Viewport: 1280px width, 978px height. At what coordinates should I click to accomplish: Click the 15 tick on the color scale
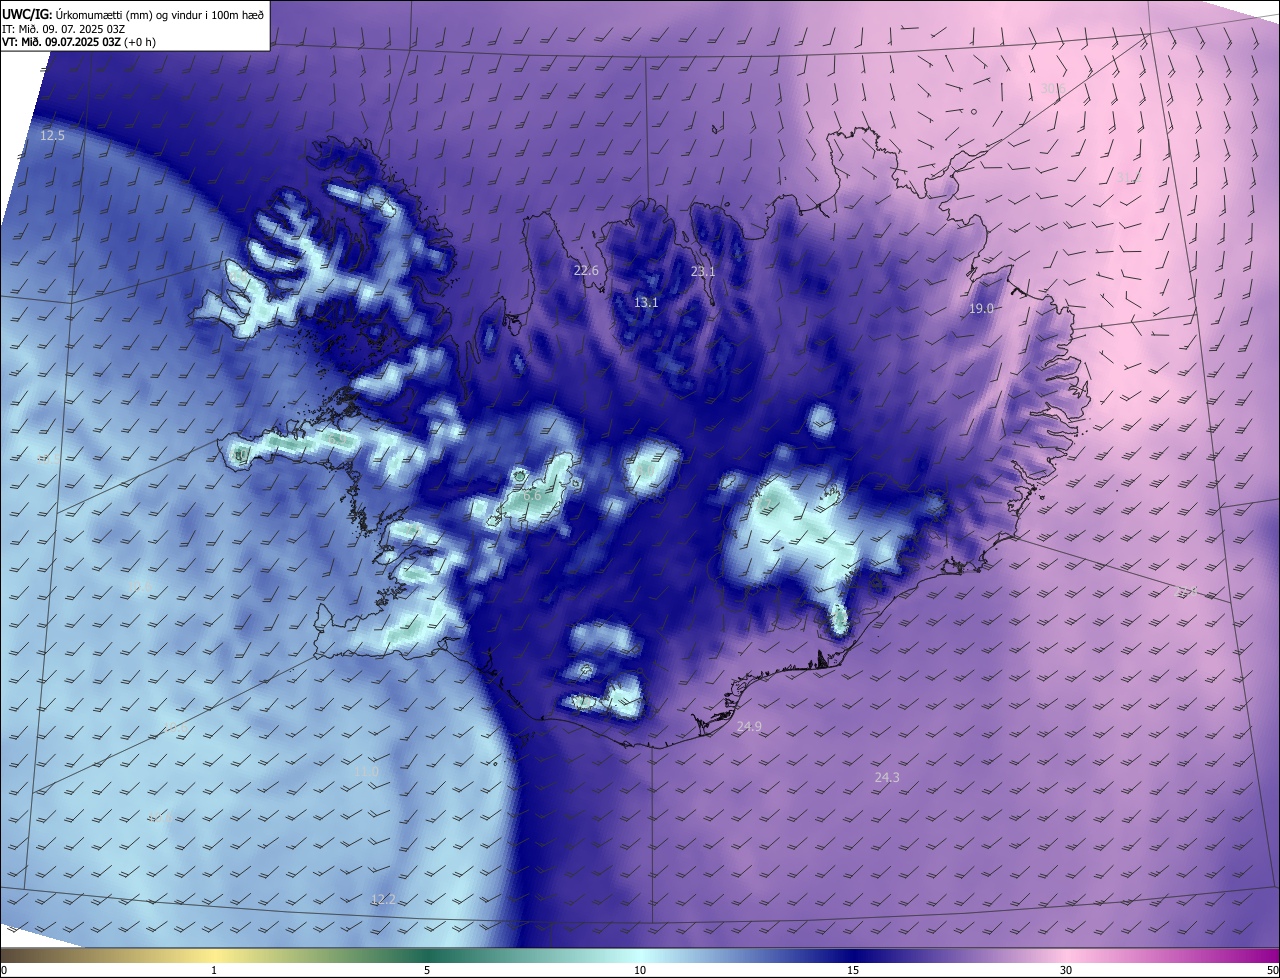853,970
